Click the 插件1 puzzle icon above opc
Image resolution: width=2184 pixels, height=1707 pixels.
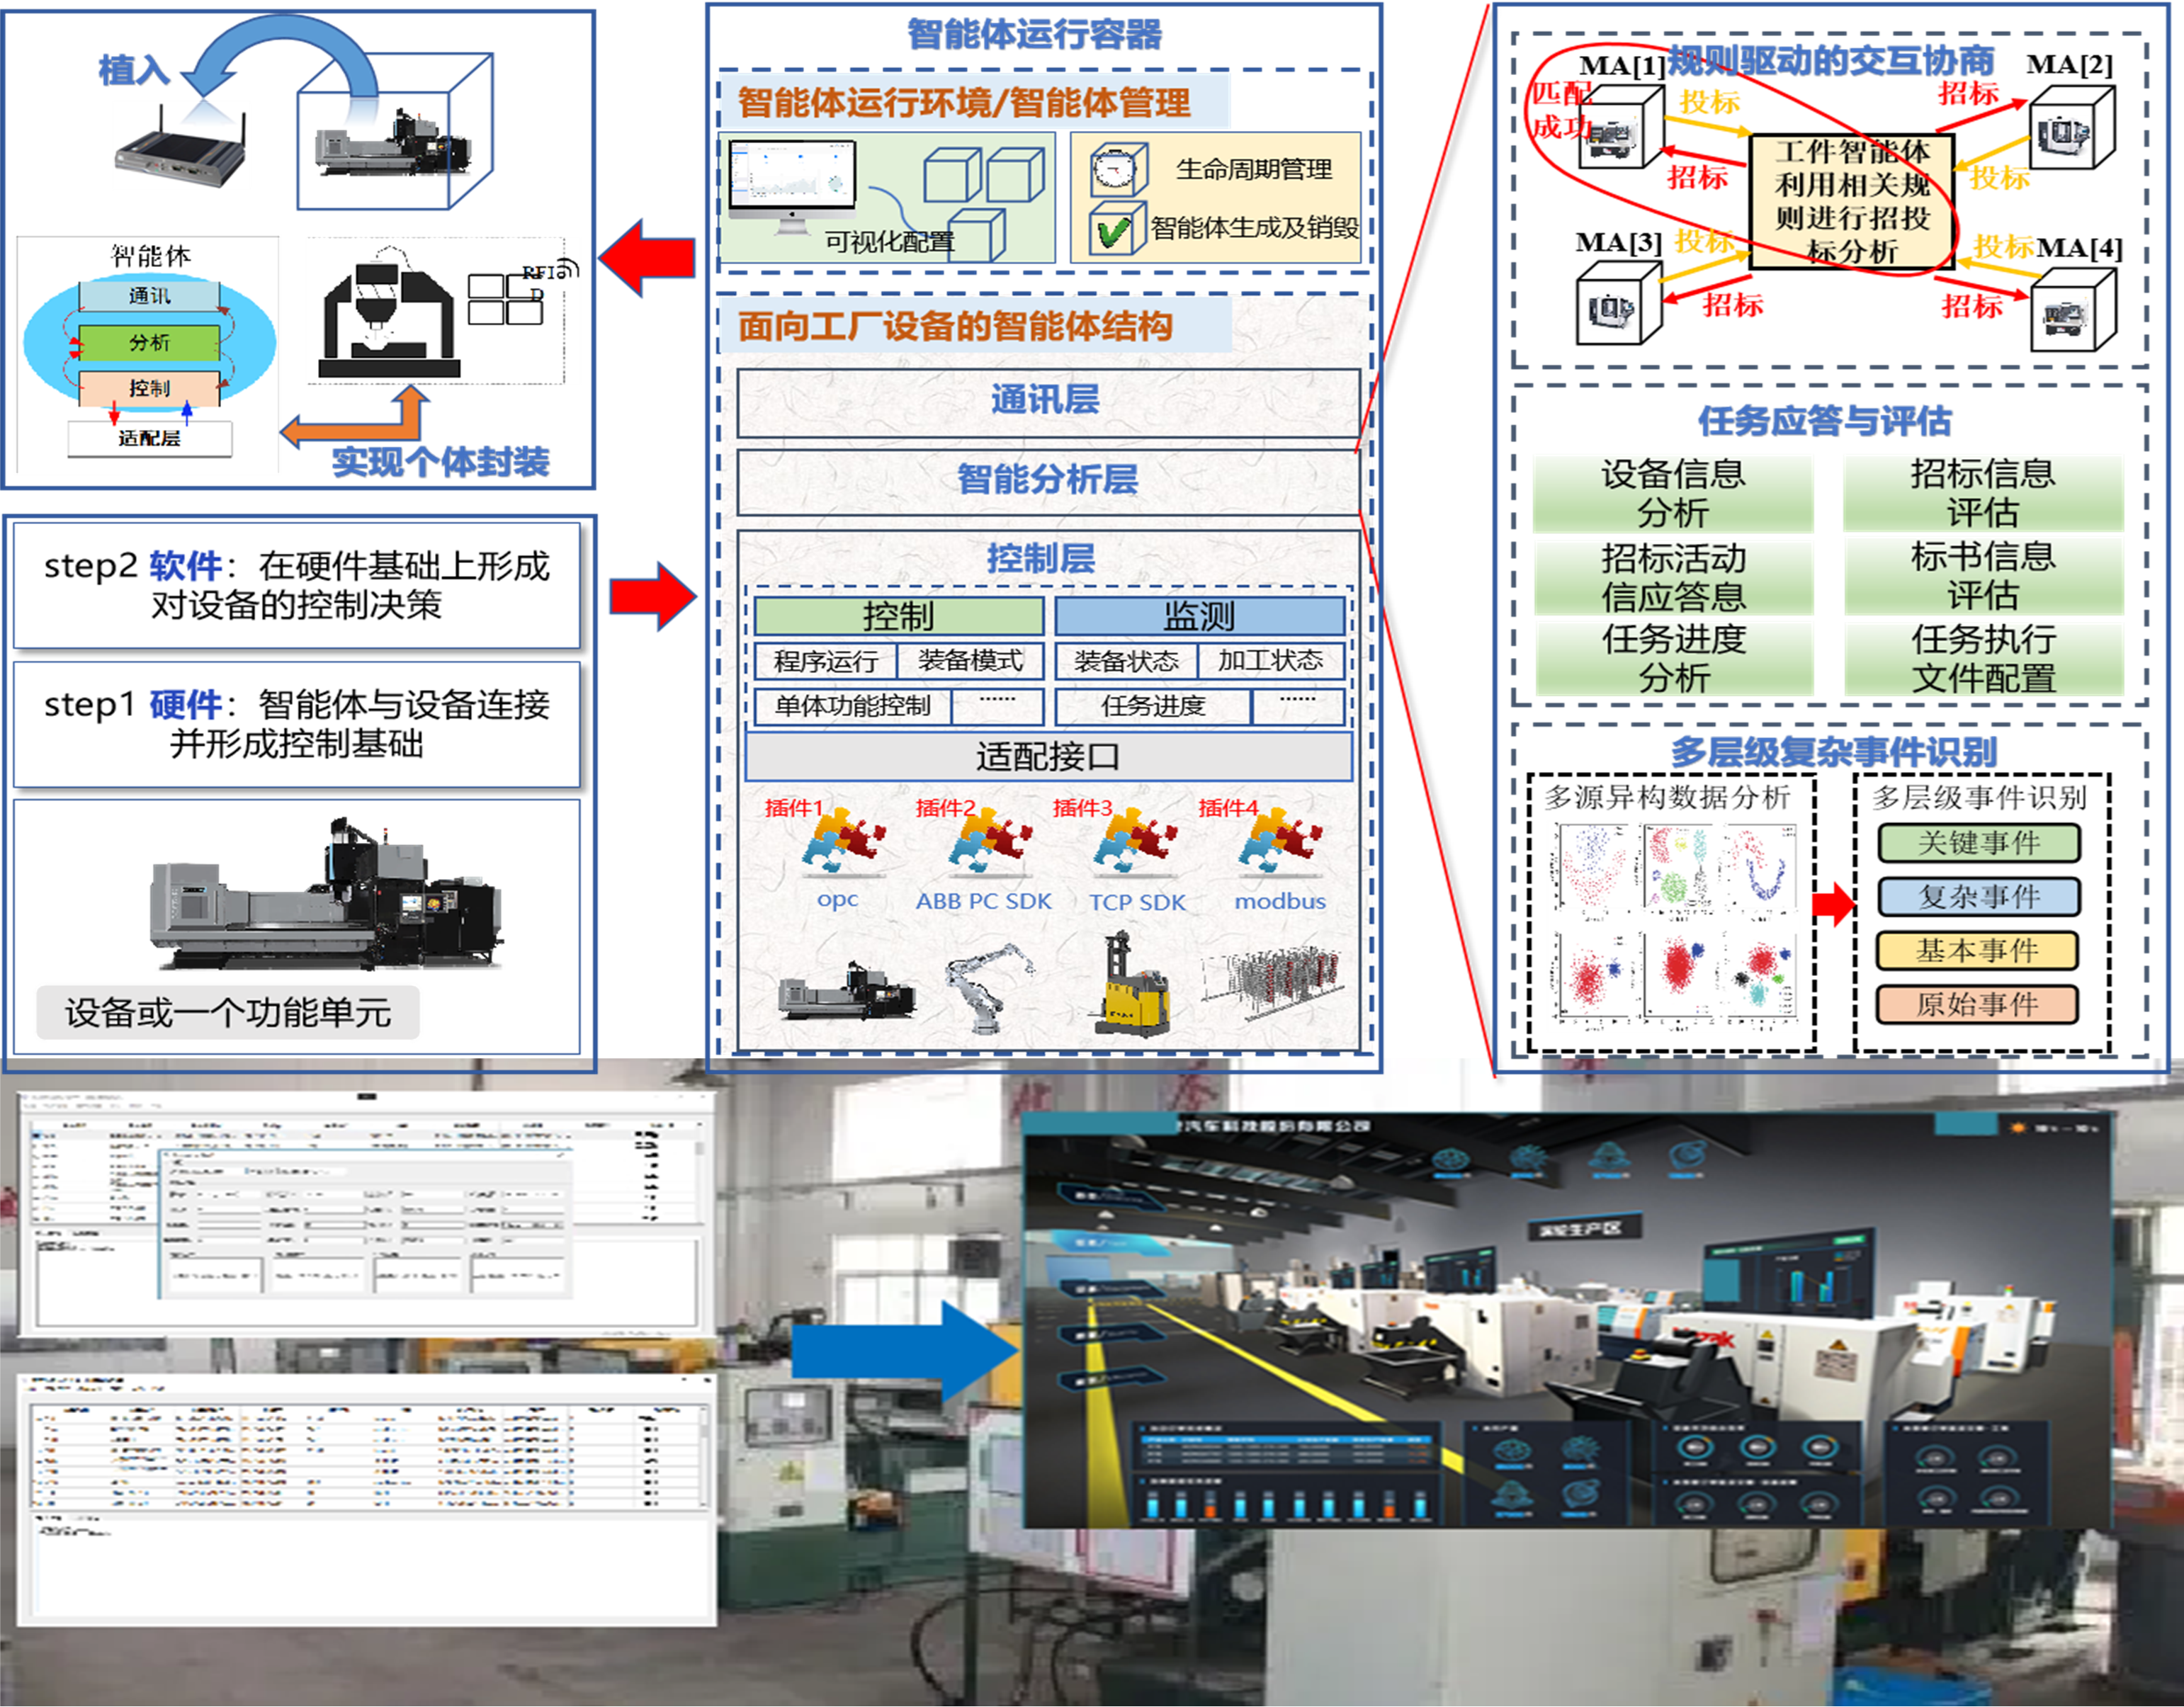(842, 841)
